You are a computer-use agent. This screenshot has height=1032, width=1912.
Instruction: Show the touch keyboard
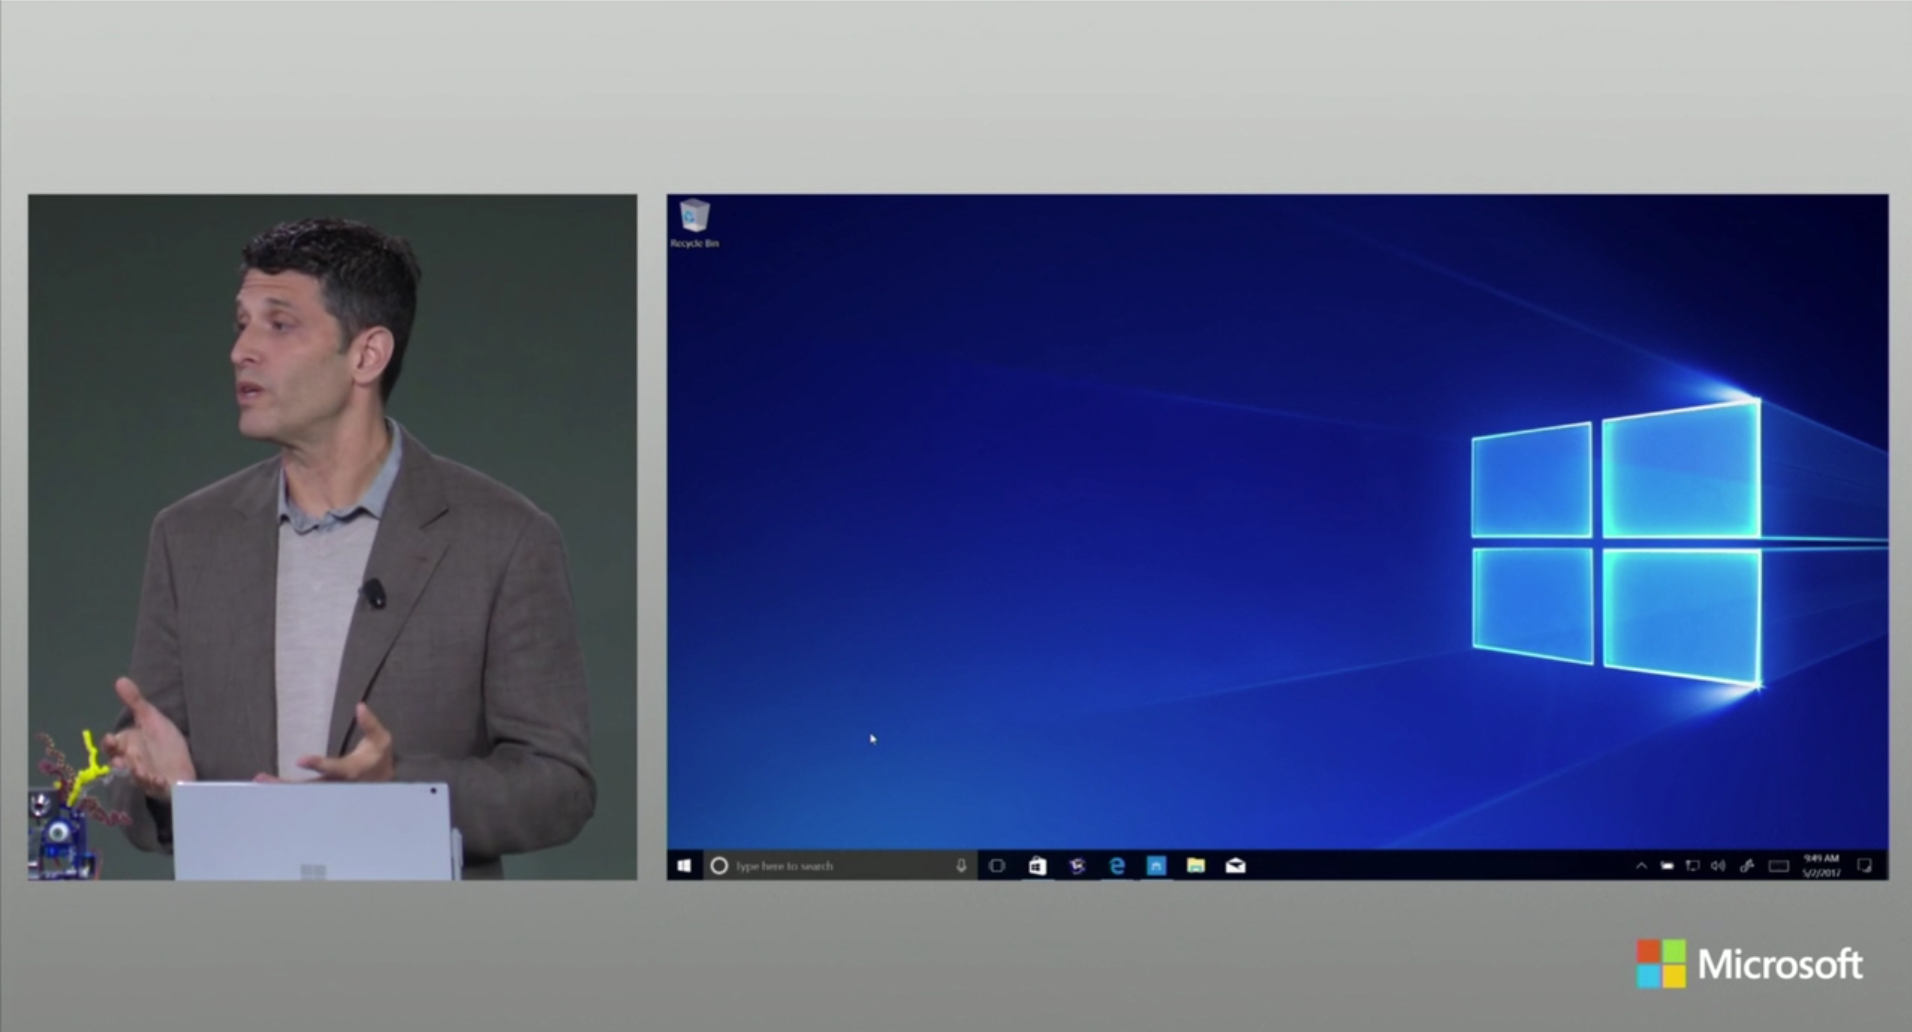1779,866
